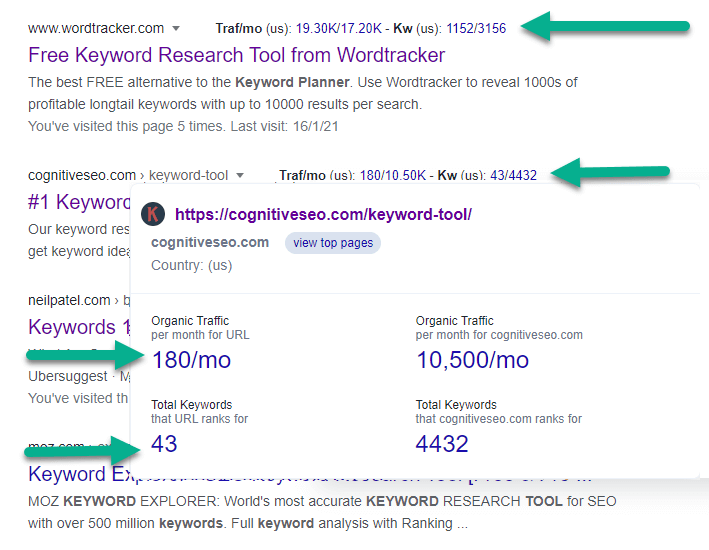The image size is (709, 550).
Task: Click cognitiveseo traffic value 180/10.50K
Action: pos(393,175)
